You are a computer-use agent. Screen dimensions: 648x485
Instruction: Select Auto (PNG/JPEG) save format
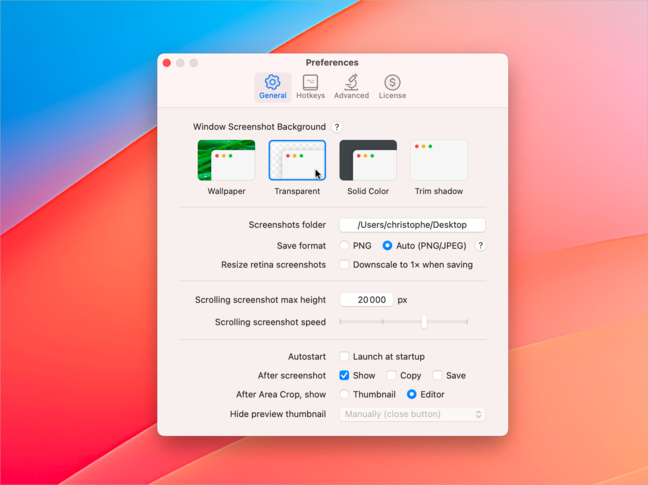(x=387, y=246)
